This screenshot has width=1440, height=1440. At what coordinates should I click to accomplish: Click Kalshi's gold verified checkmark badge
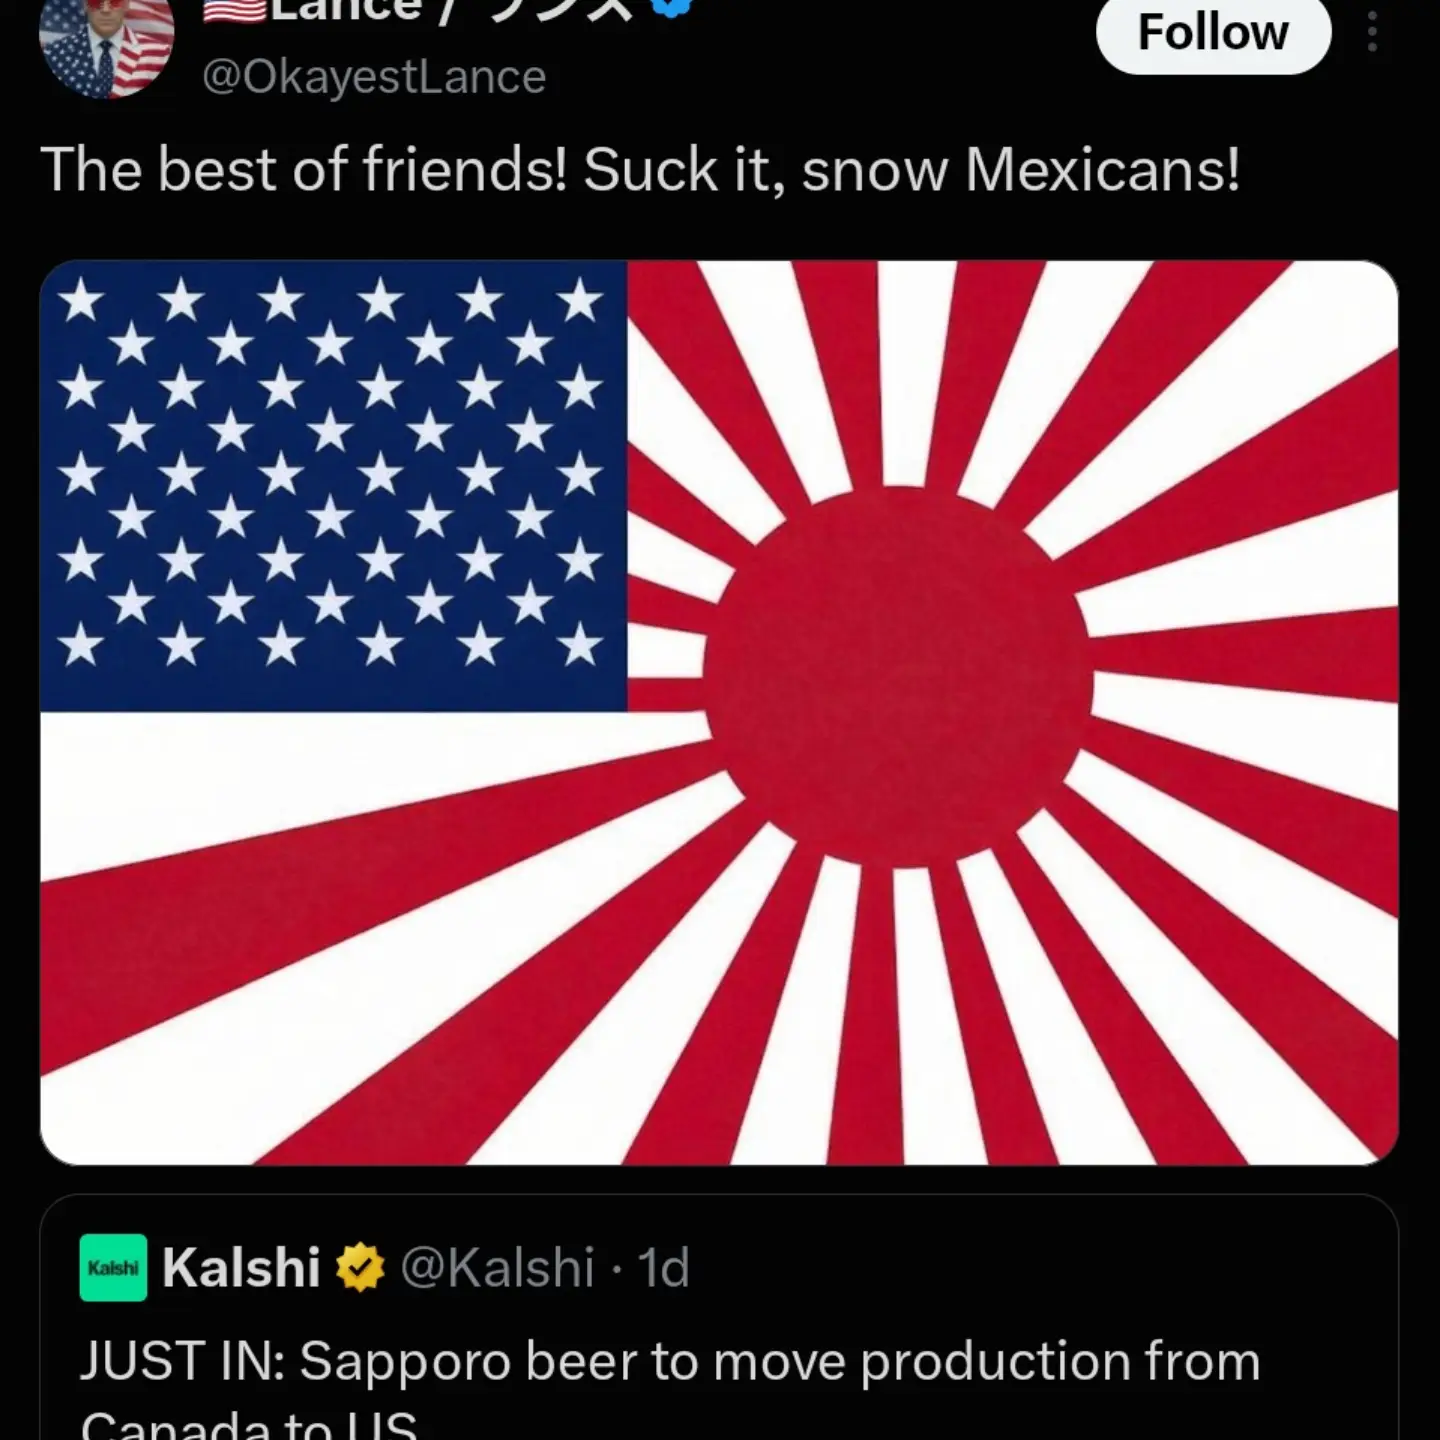360,1268
